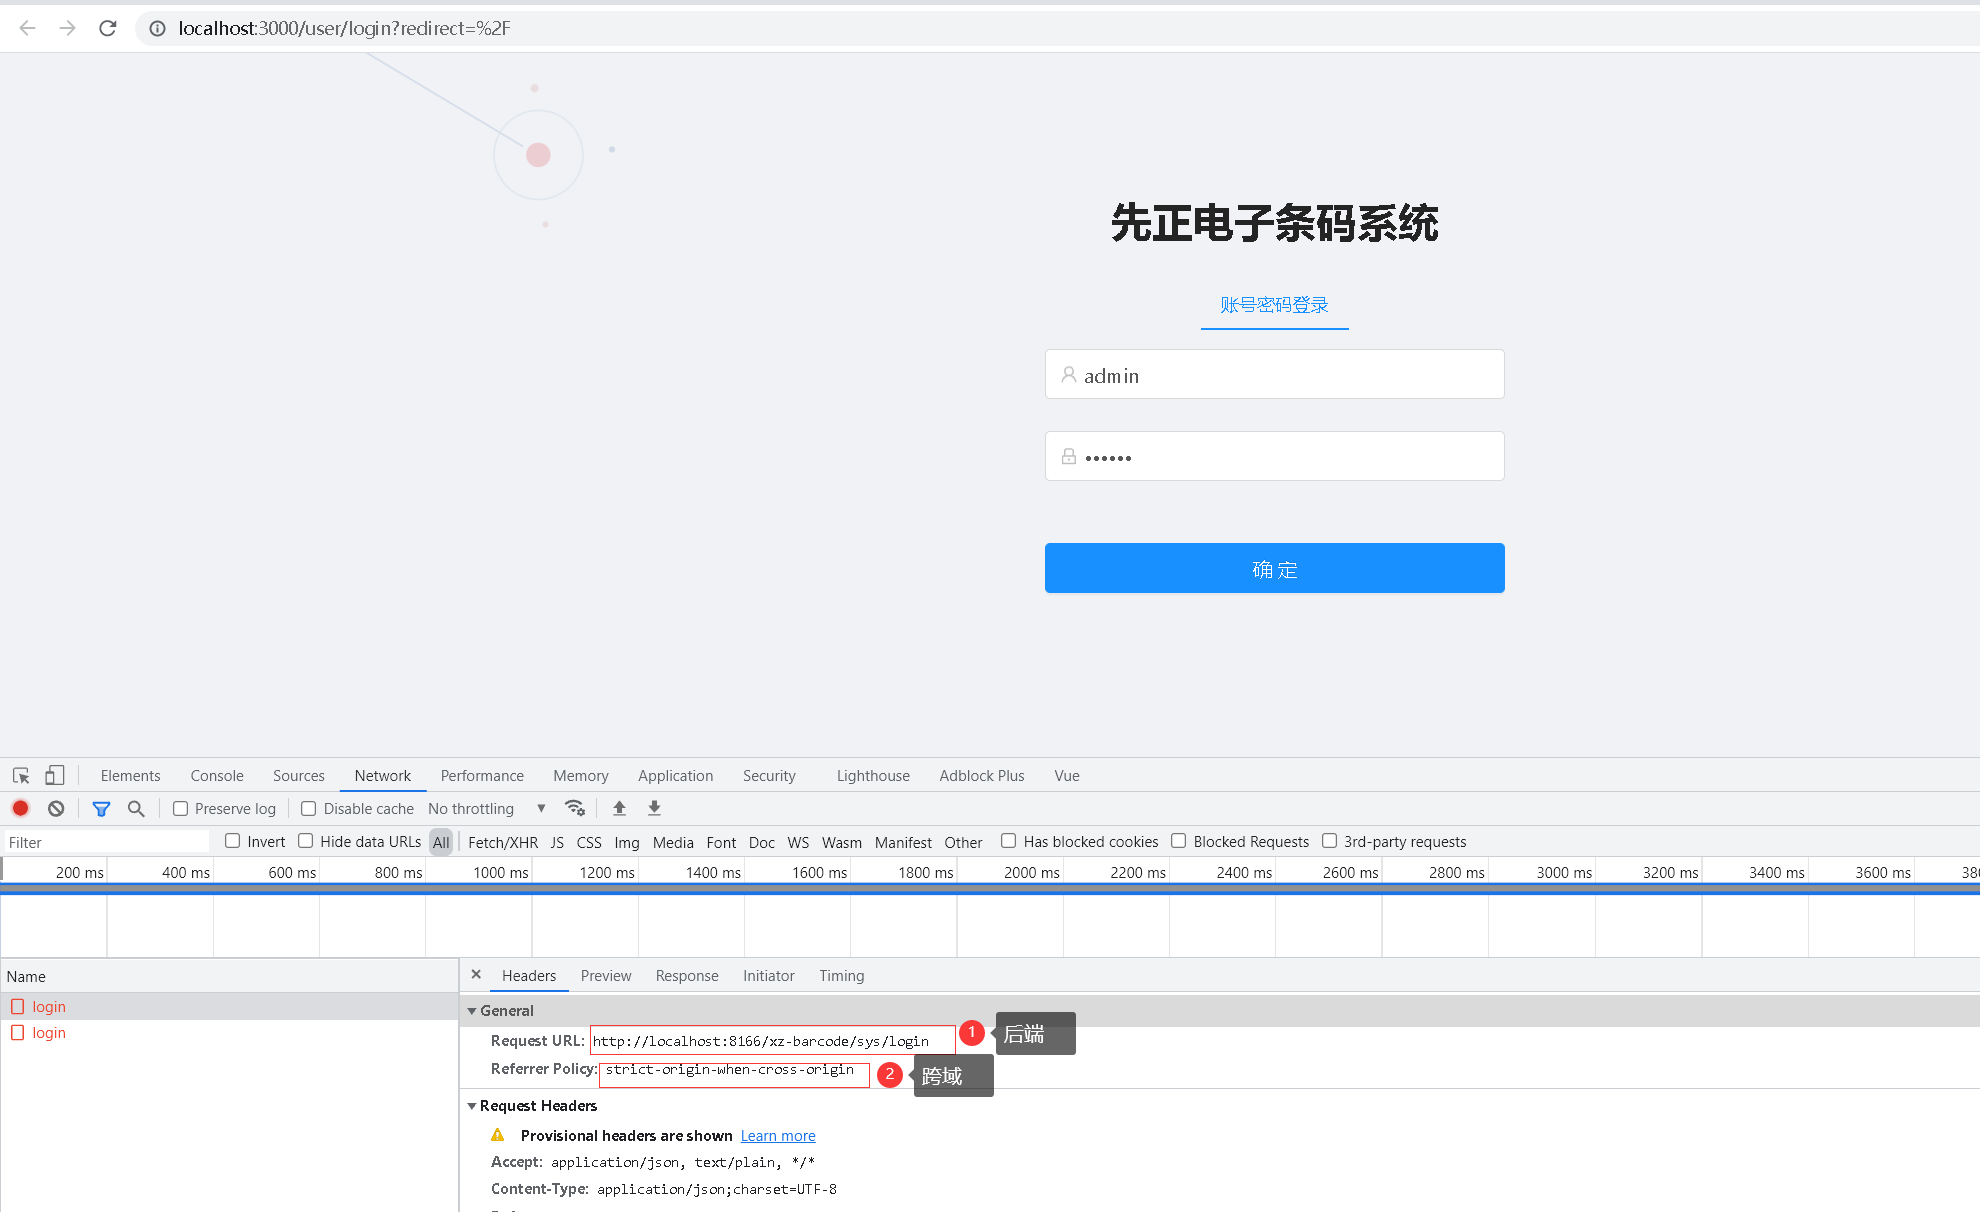Open network conditions wifi icon
Viewport: 1980px width, 1212px height.
click(574, 808)
